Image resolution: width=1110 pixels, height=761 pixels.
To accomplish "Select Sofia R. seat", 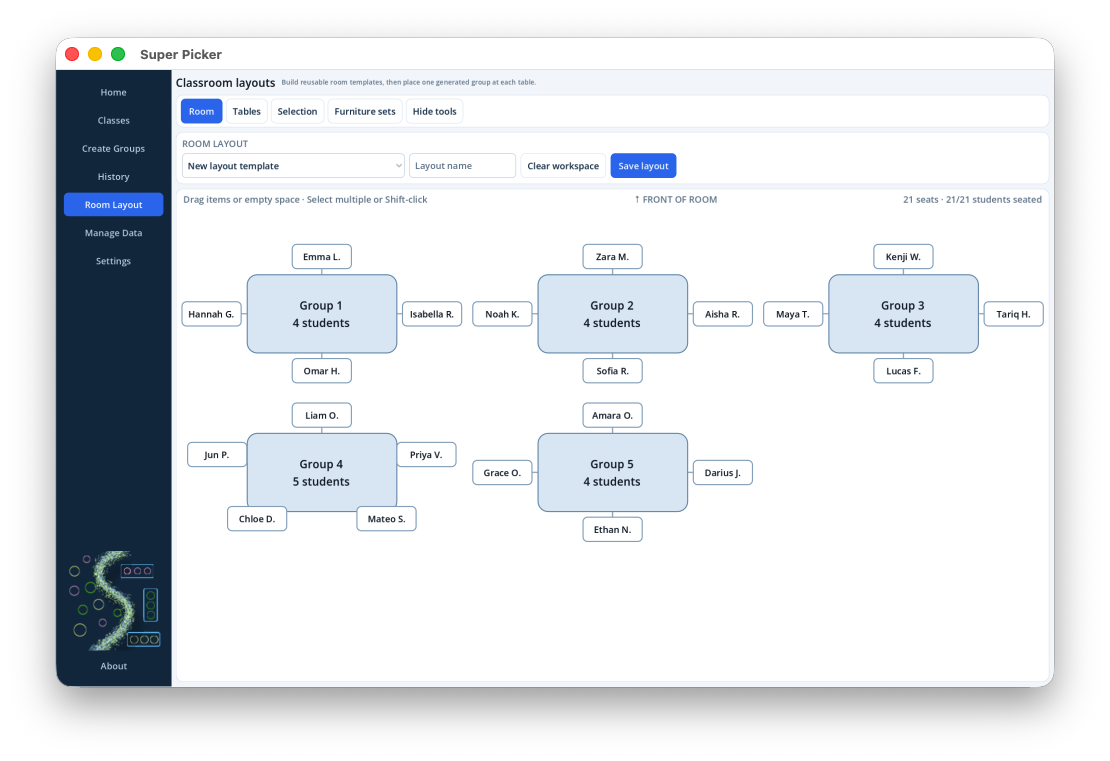I will (x=612, y=371).
